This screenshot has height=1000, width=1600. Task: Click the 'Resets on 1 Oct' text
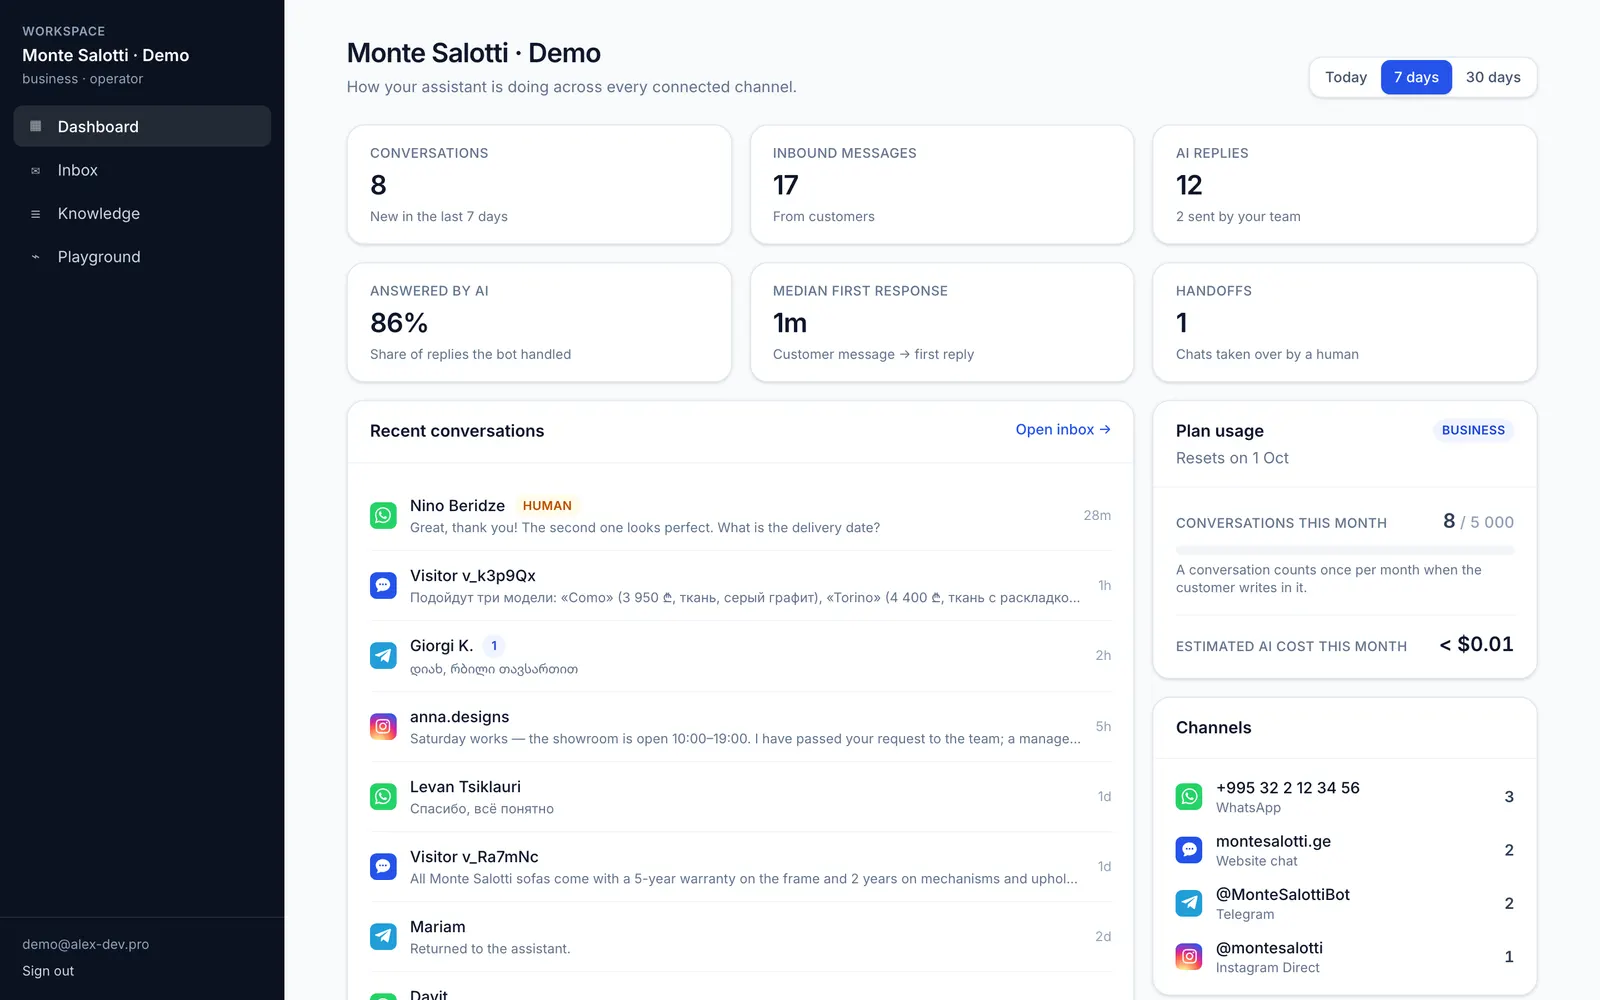[1232, 458]
